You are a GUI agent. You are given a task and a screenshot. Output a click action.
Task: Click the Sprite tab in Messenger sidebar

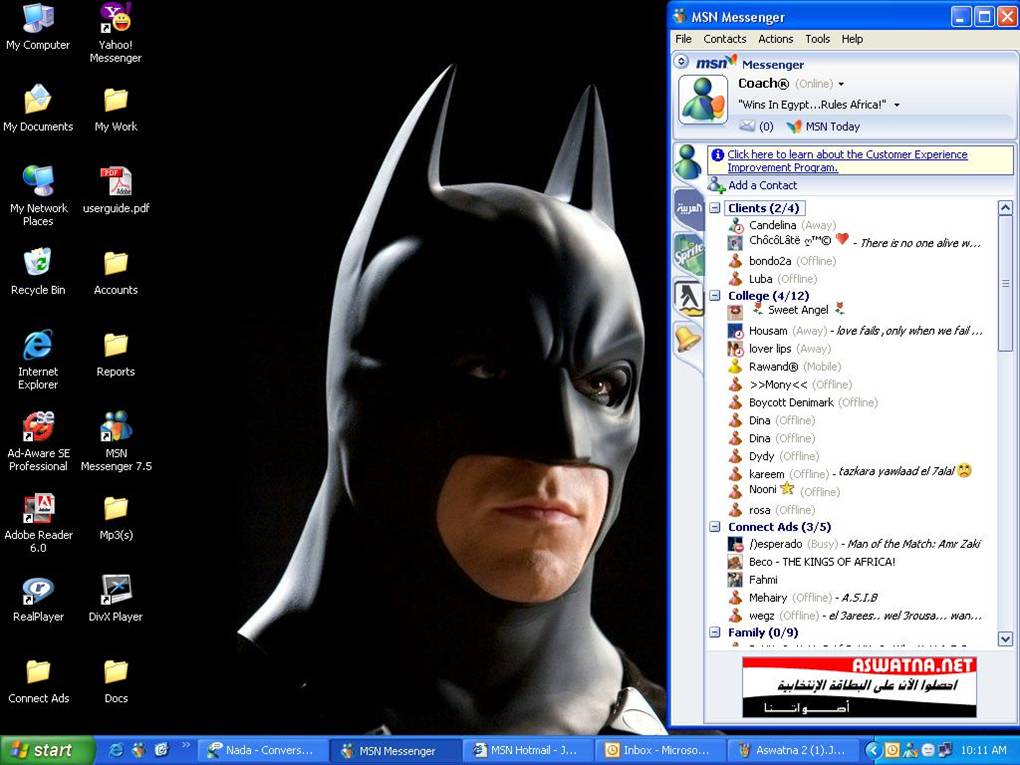click(688, 253)
